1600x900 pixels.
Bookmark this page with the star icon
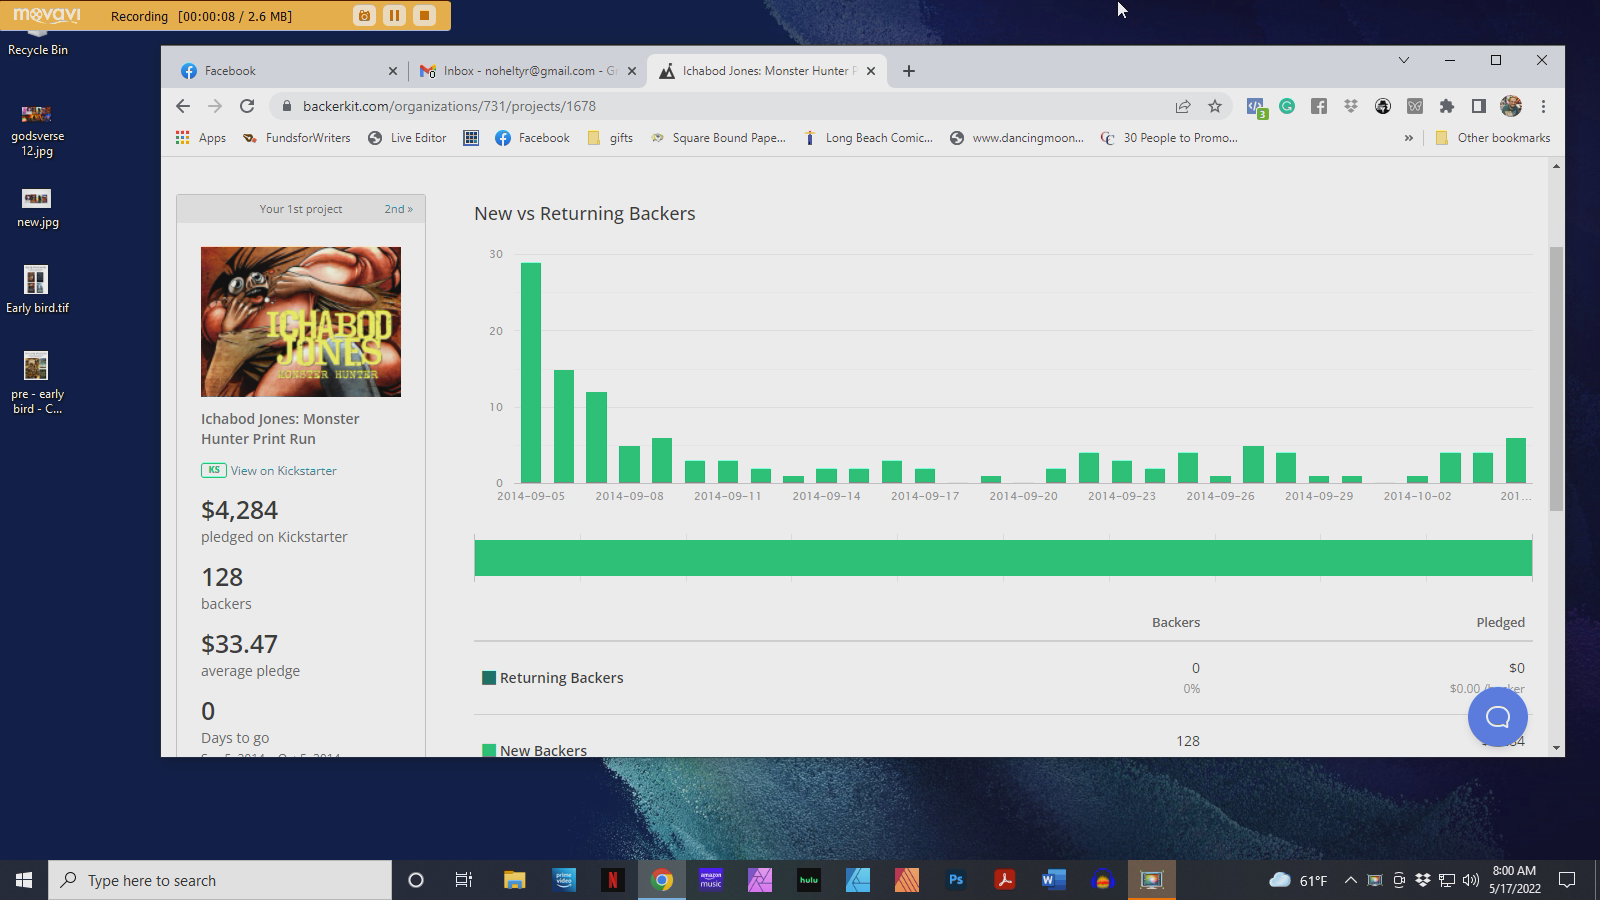coord(1213,105)
